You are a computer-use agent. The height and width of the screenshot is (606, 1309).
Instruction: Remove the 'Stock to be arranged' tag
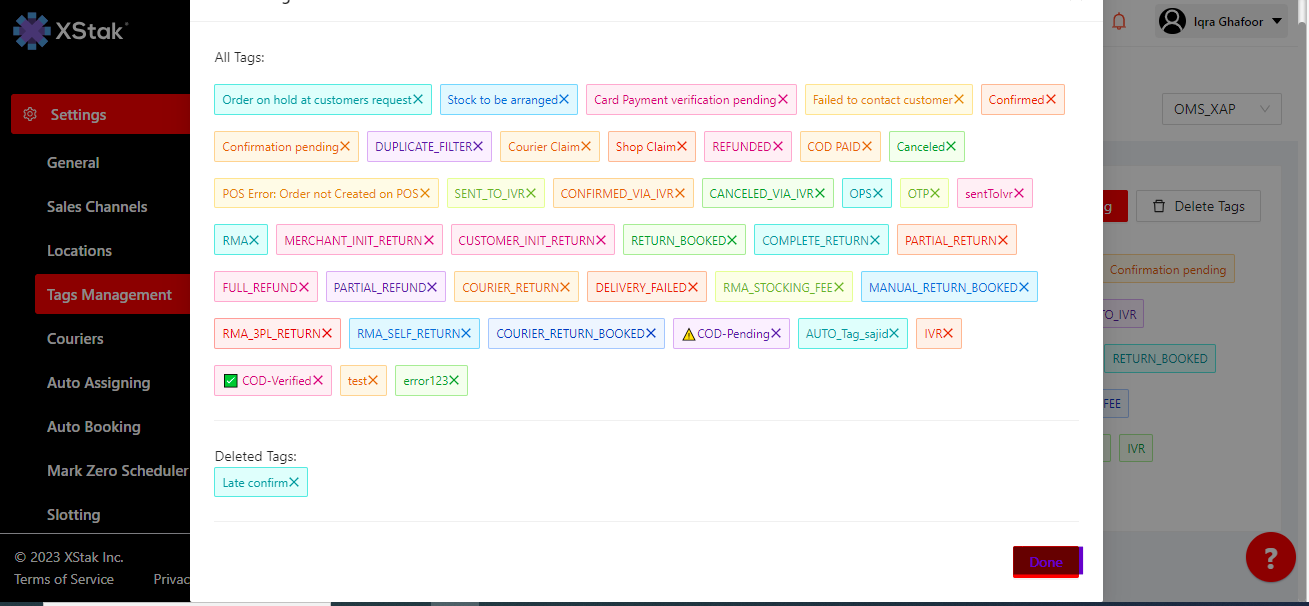coord(564,100)
